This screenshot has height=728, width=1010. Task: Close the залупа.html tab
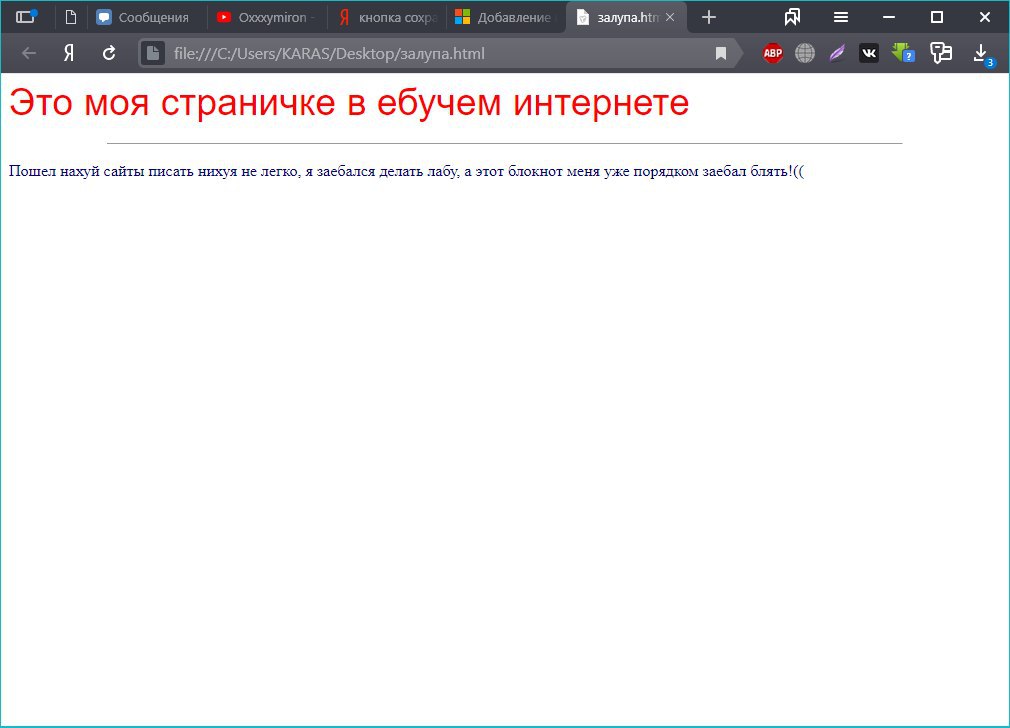point(670,17)
